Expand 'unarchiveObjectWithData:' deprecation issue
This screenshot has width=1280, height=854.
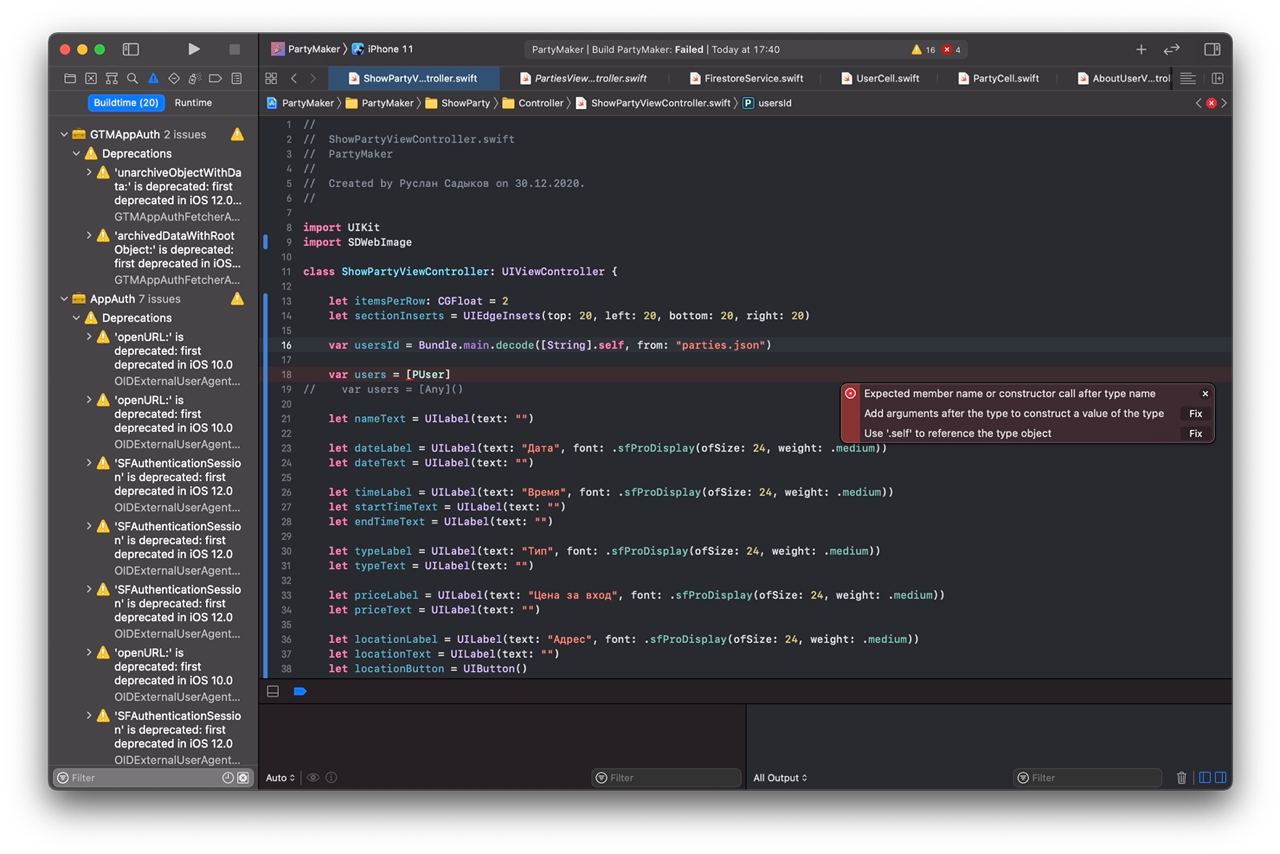pyautogui.click(x=88, y=172)
